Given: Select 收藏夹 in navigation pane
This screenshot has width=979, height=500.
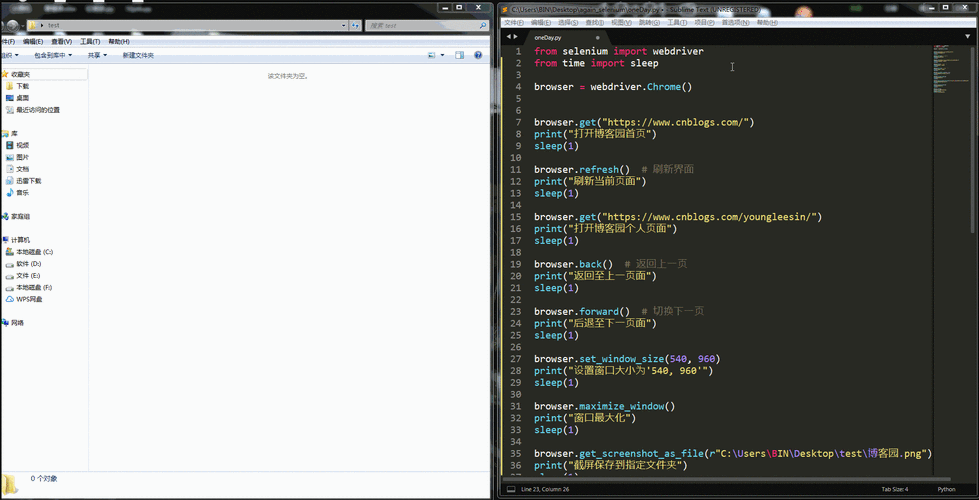Looking at the screenshot, I should tap(20, 74).
